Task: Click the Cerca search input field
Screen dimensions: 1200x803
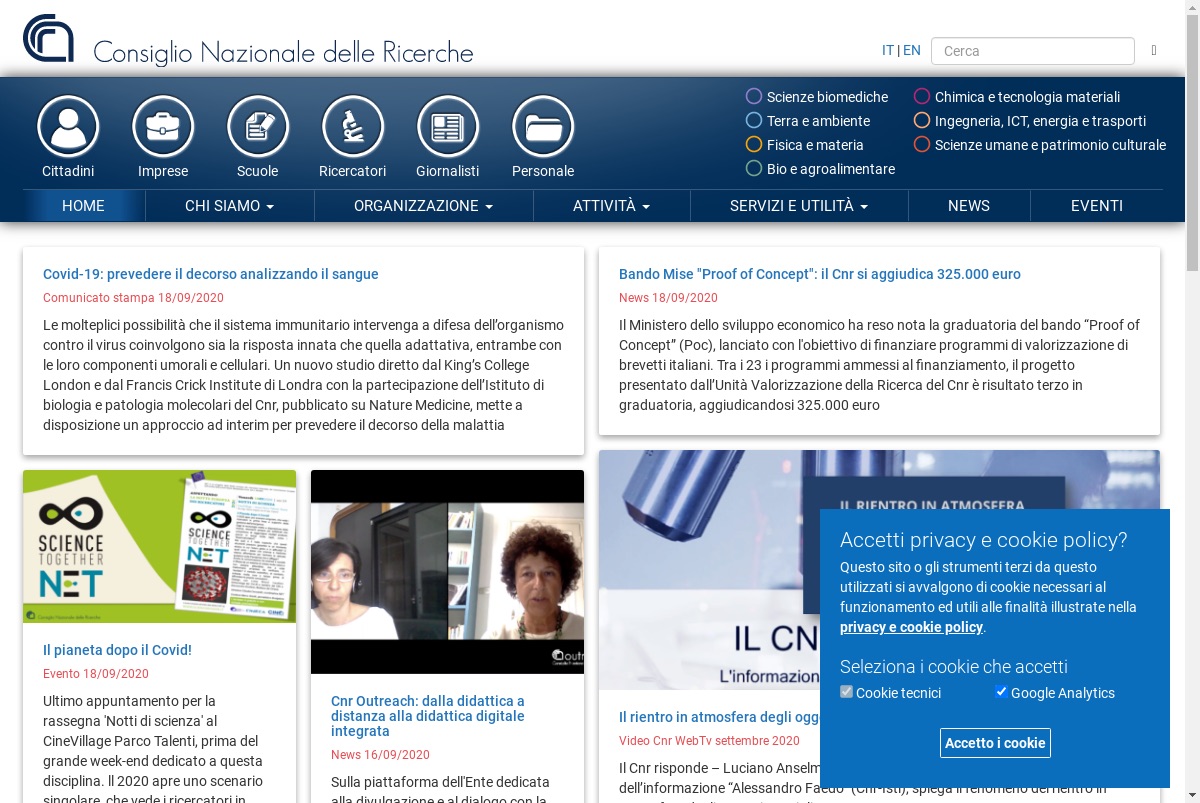Action: click(1033, 51)
